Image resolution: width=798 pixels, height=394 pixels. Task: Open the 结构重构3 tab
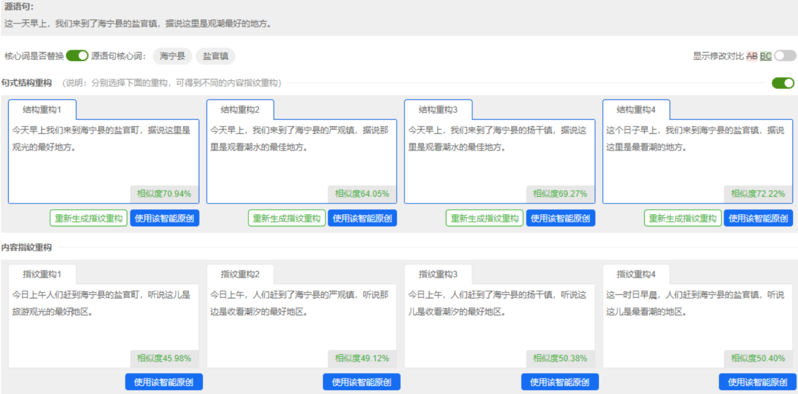click(438, 109)
